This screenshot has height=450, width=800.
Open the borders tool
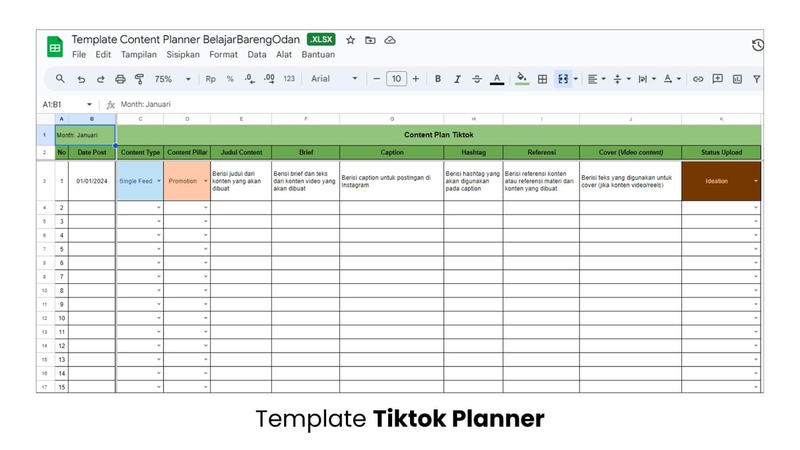point(542,79)
